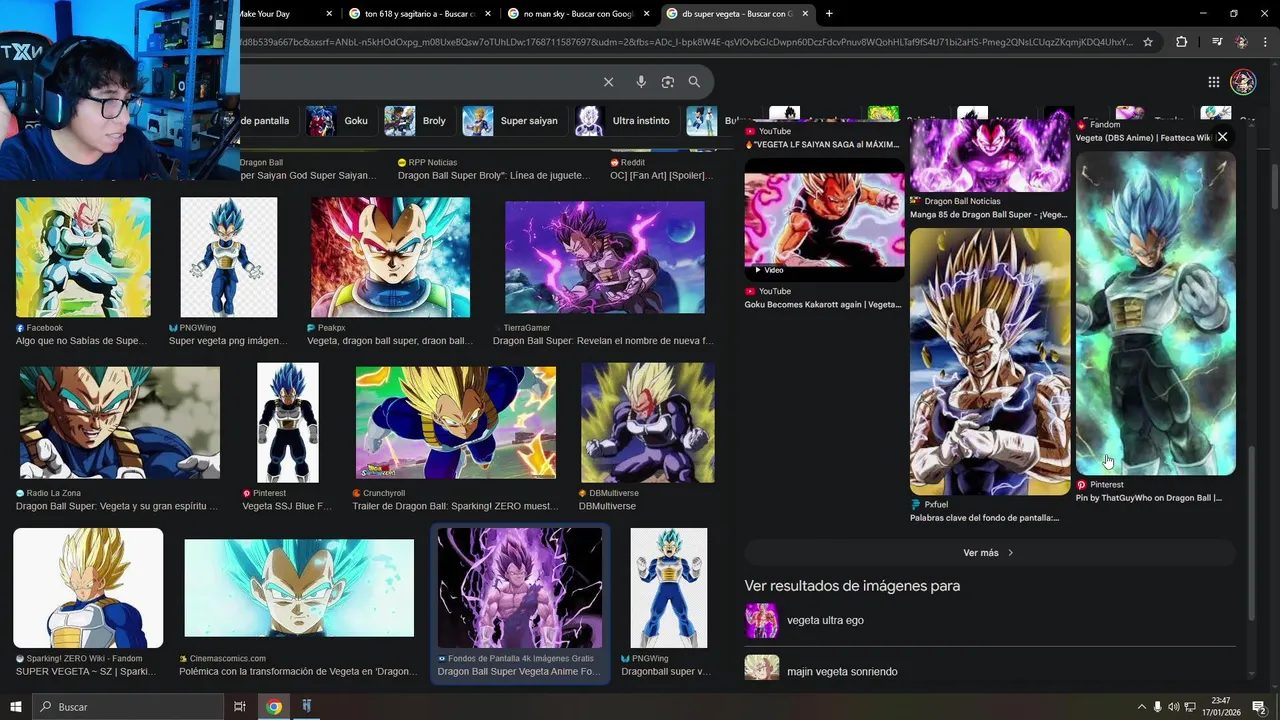
Task: Close the 'db super vegeta' tab
Action: pos(805,14)
